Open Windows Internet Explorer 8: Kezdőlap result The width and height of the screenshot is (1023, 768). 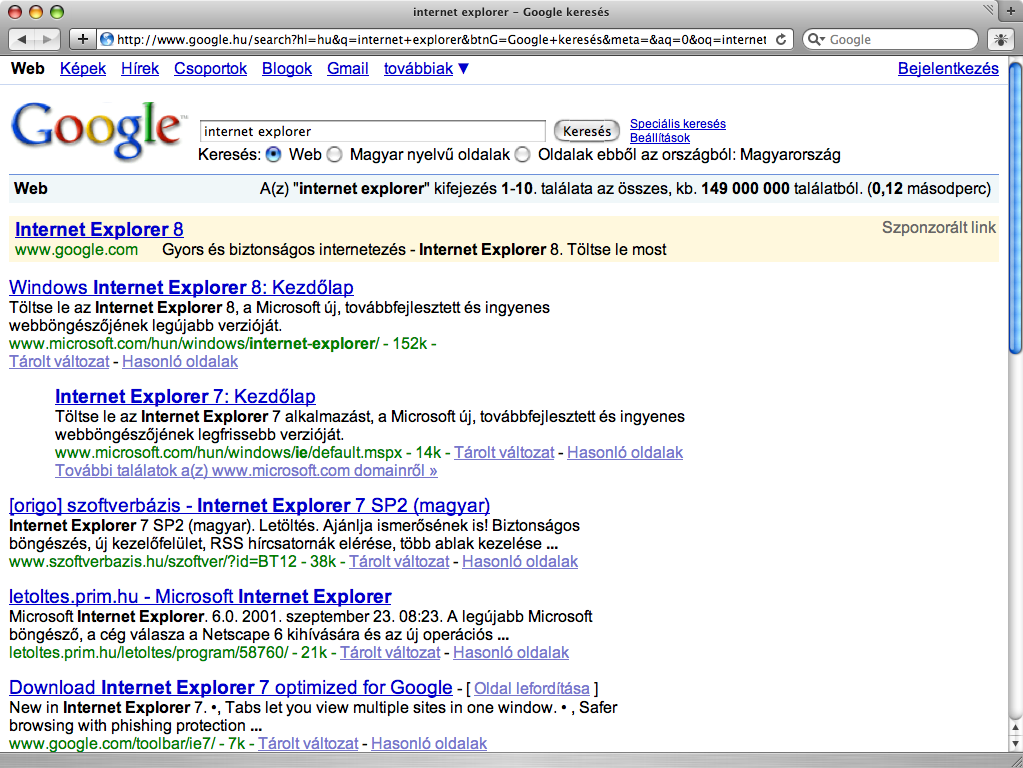point(181,288)
